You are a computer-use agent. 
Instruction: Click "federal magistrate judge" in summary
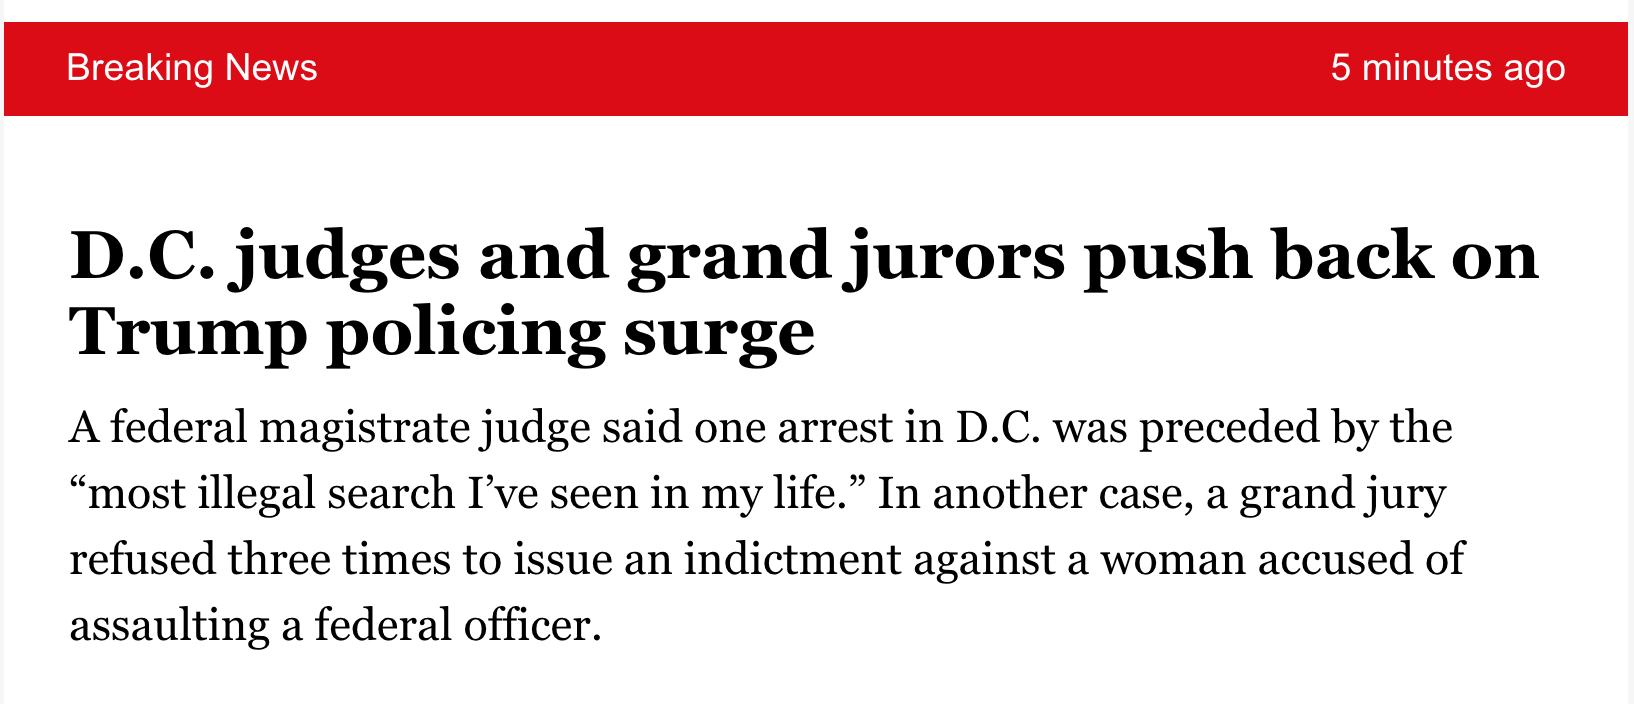292,428
